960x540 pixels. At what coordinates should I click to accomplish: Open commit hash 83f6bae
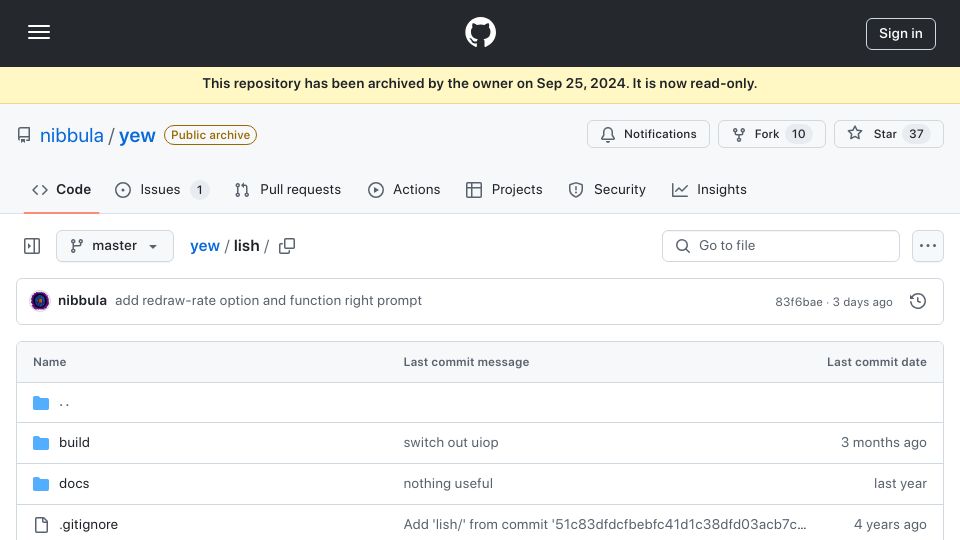(798, 302)
